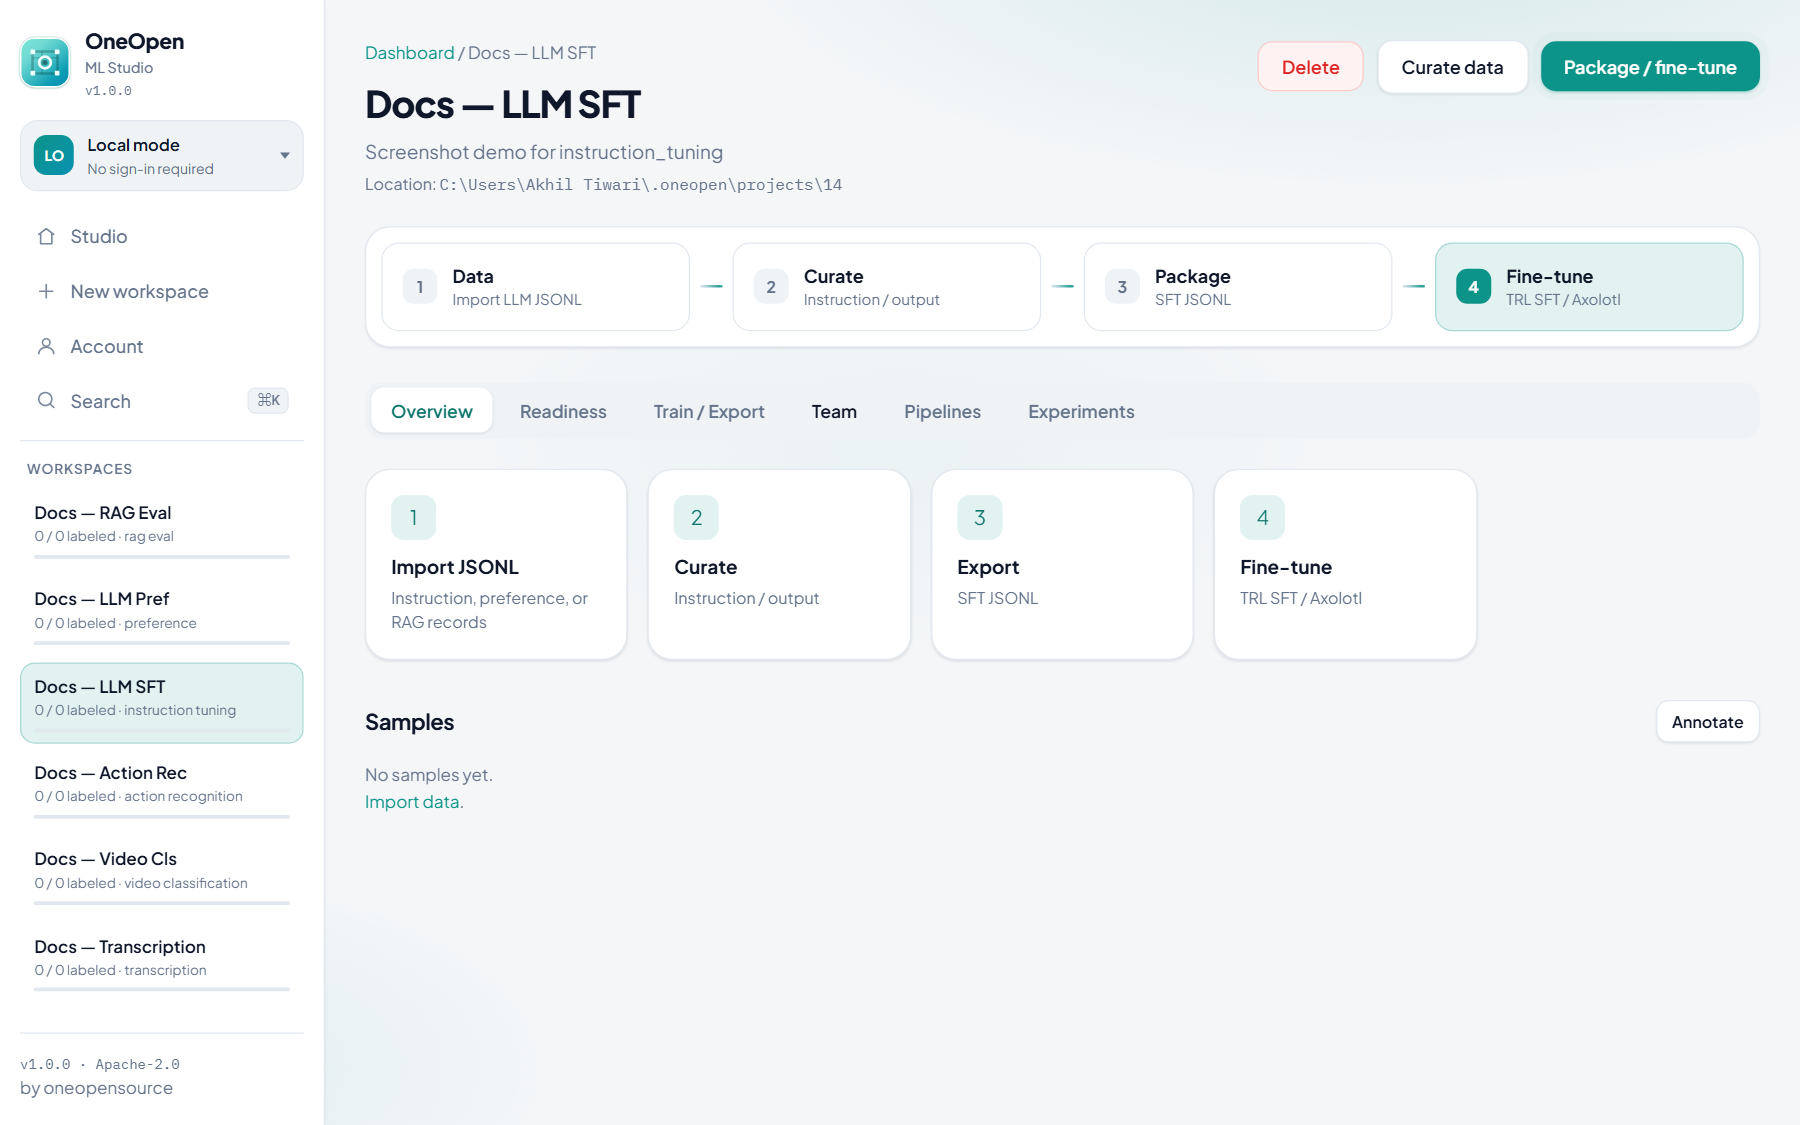Select the Experiments tab
The image size is (1800, 1125).
(x=1081, y=411)
